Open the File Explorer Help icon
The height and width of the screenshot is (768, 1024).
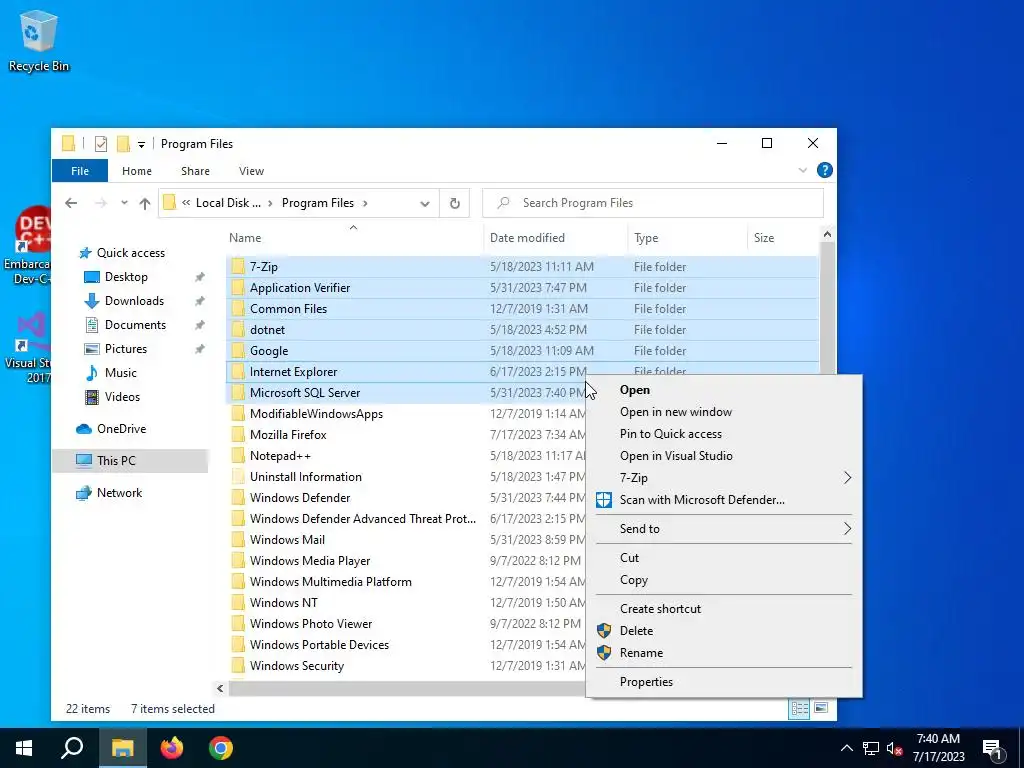pos(824,170)
